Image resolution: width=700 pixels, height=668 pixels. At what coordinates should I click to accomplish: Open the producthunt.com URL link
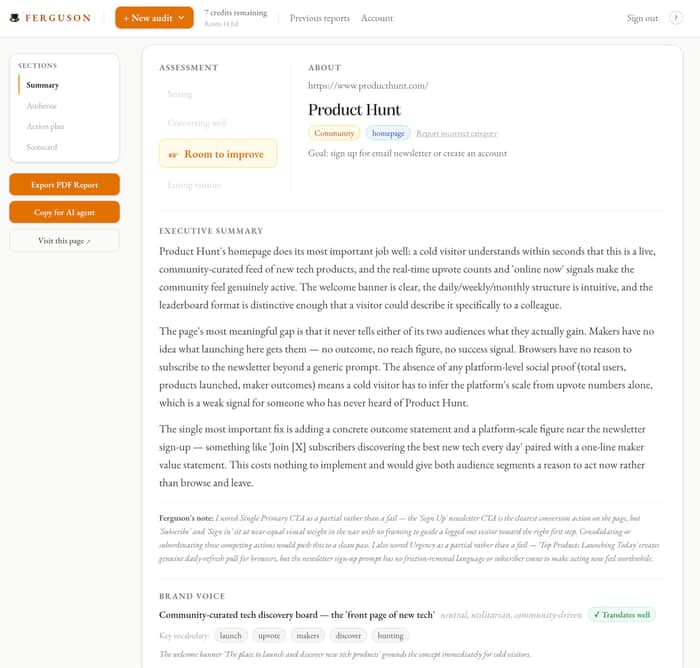tap(368, 85)
